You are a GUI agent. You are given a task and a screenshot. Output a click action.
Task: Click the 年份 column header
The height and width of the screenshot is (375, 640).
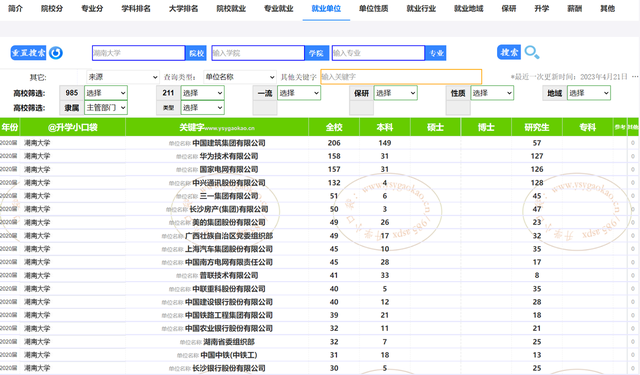click(10, 127)
